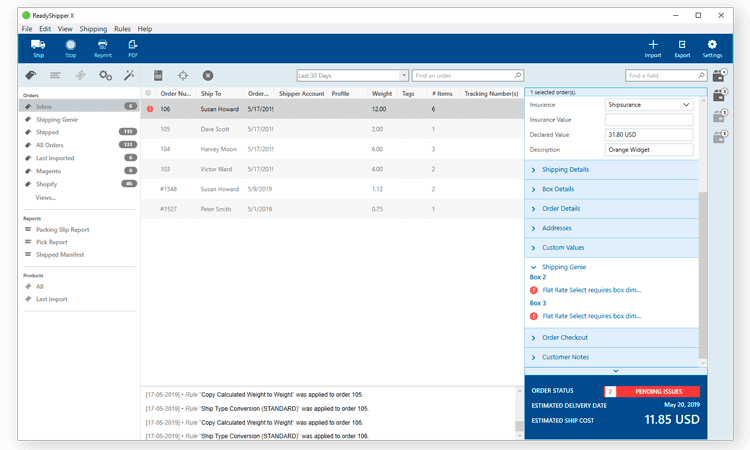Viewport: 750px width, 450px height.
Task: Click the Description field Orange Widget
Action: point(649,150)
